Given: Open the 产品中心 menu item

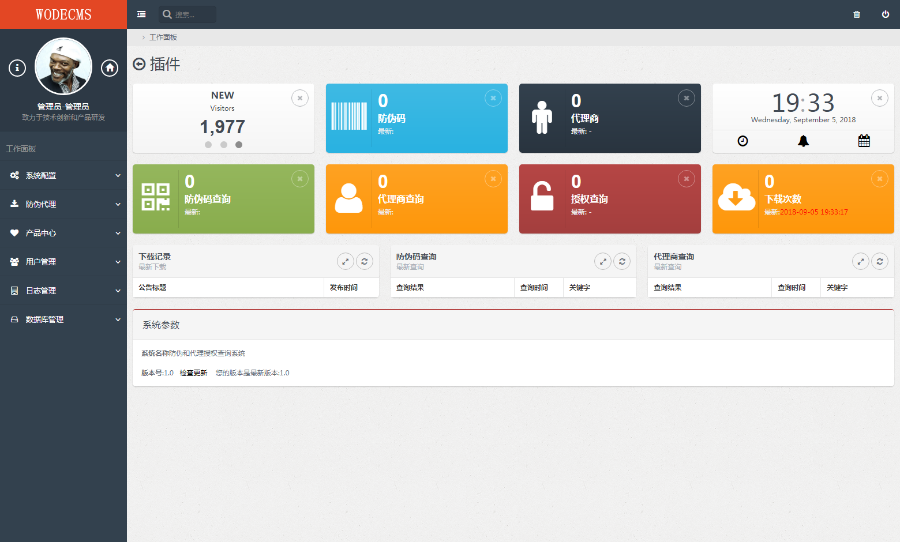Looking at the screenshot, I should click(x=63, y=233).
